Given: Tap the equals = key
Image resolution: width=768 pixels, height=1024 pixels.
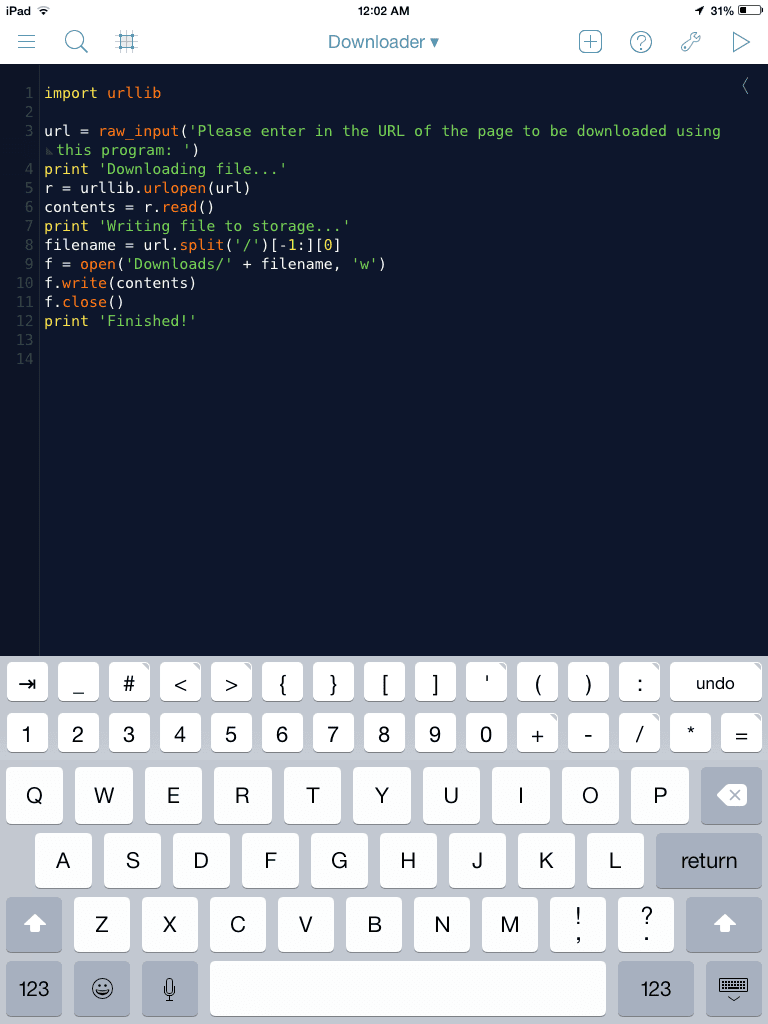Looking at the screenshot, I should point(741,733).
